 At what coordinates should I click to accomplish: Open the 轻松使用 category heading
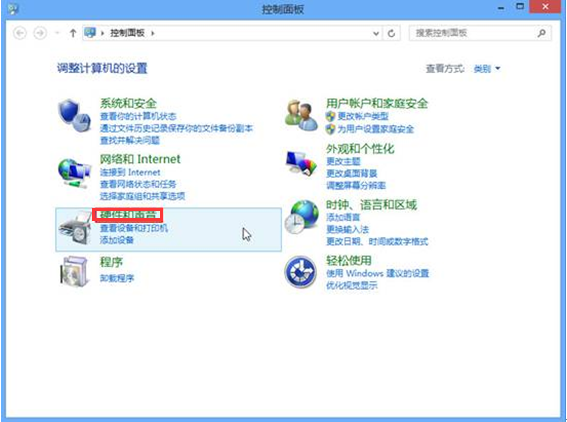point(349,260)
